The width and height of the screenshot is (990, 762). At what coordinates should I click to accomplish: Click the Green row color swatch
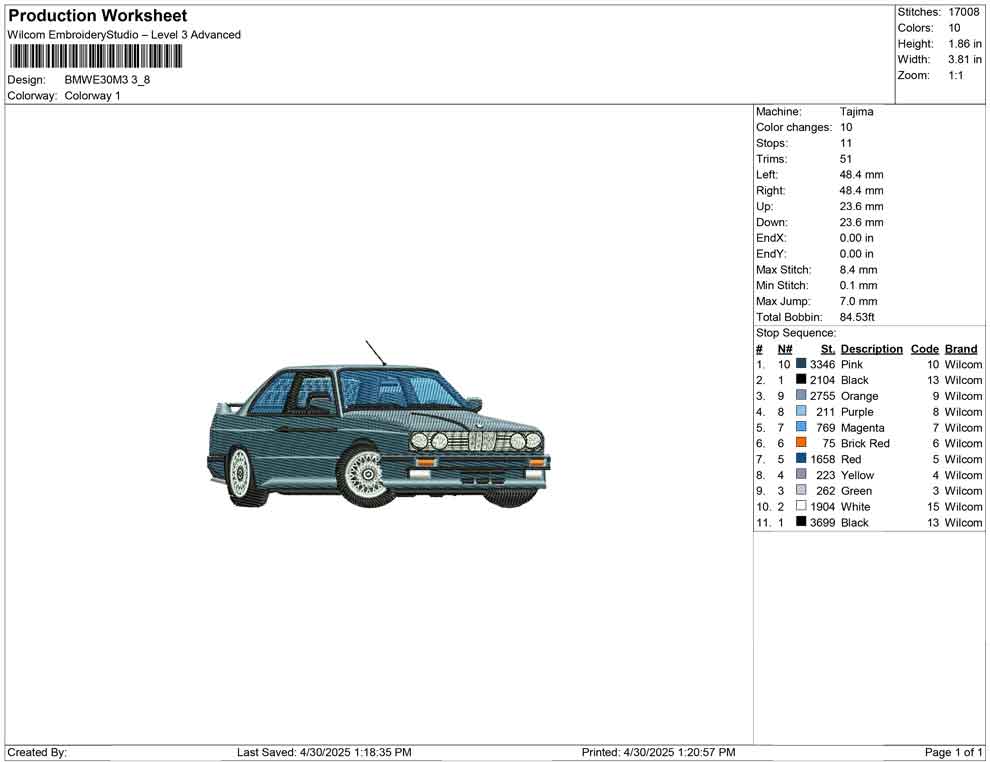tap(801, 491)
